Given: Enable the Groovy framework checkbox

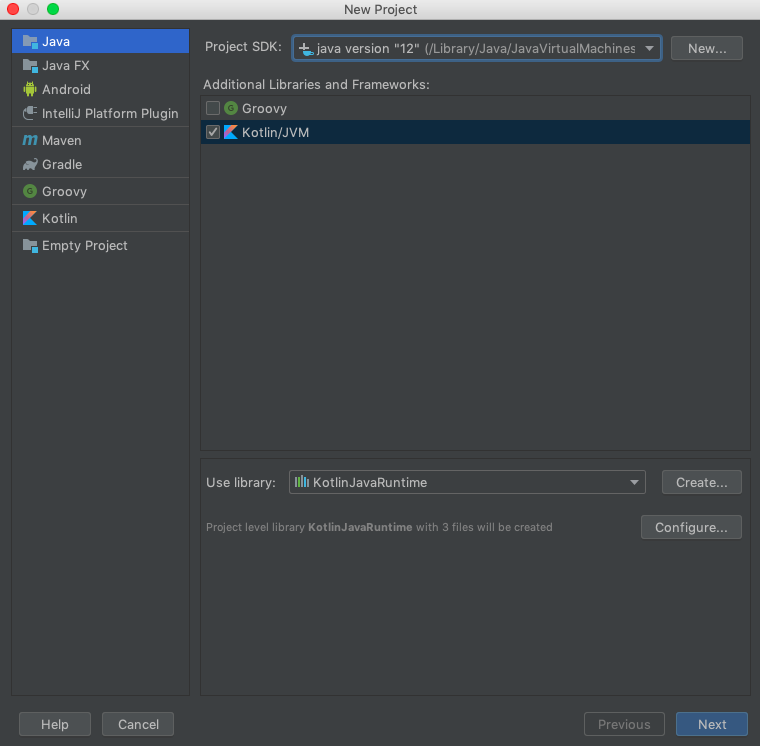Looking at the screenshot, I should [213, 108].
